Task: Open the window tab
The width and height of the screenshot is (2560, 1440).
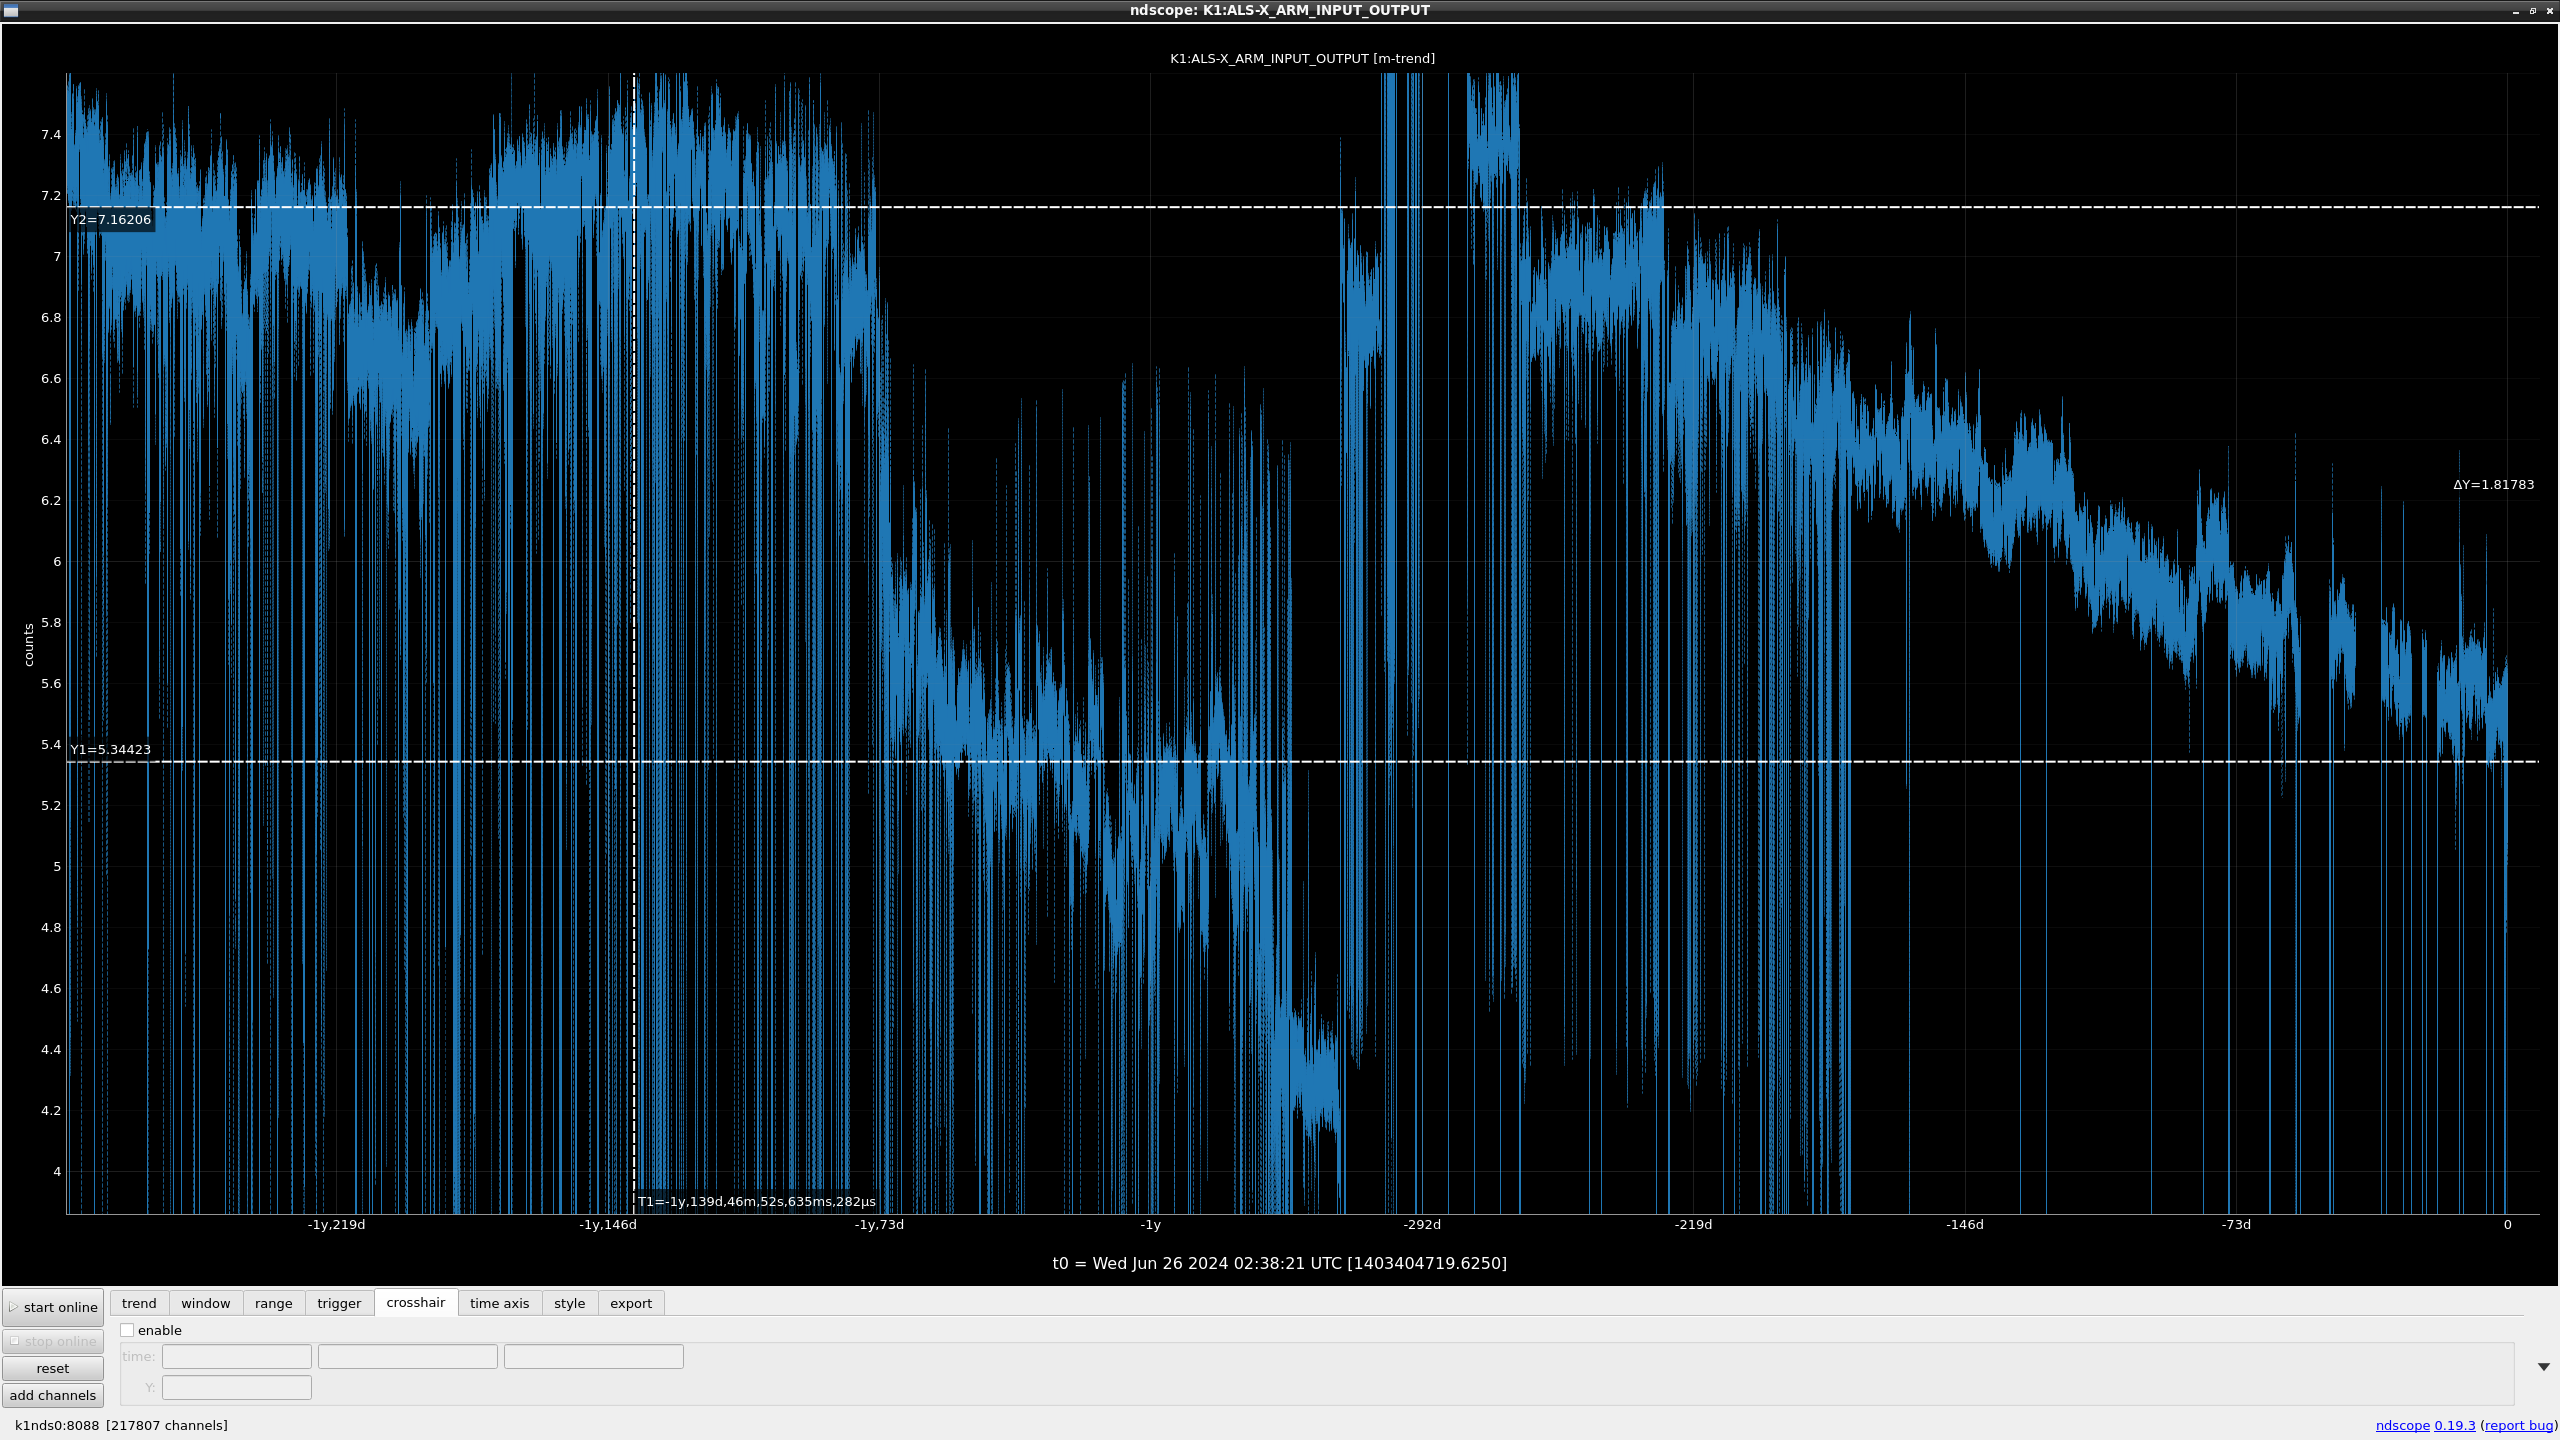Action: tap(206, 1303)
